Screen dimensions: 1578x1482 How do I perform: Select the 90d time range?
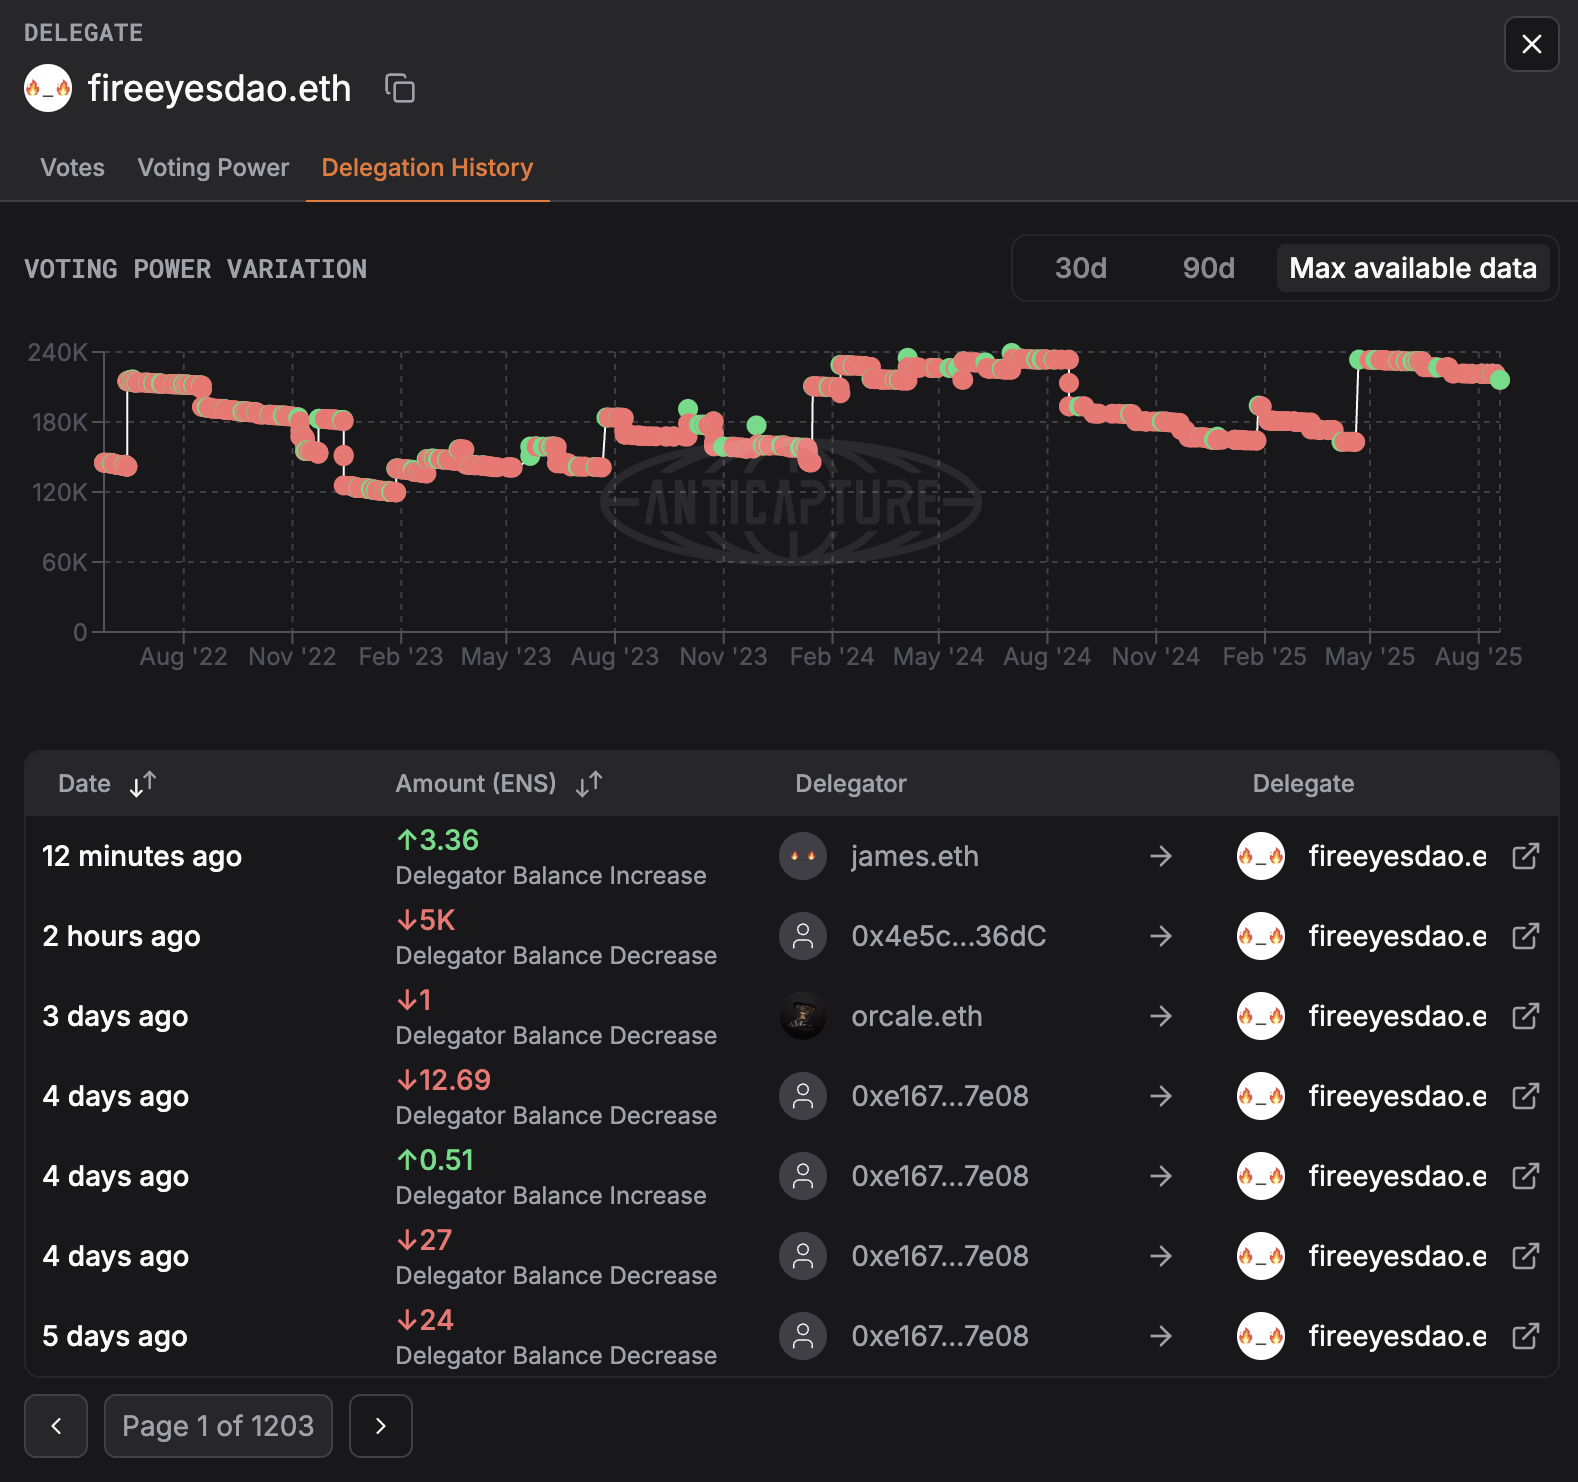coord(1208,268)
